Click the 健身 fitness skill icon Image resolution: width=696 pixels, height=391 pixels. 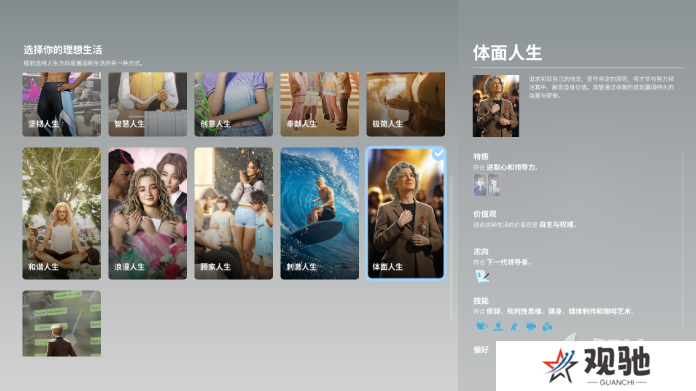(x=514, y=326)
